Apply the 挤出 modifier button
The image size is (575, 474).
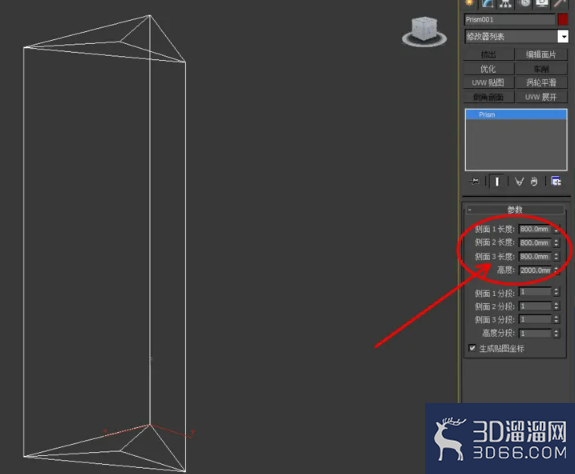coord(488,55)
